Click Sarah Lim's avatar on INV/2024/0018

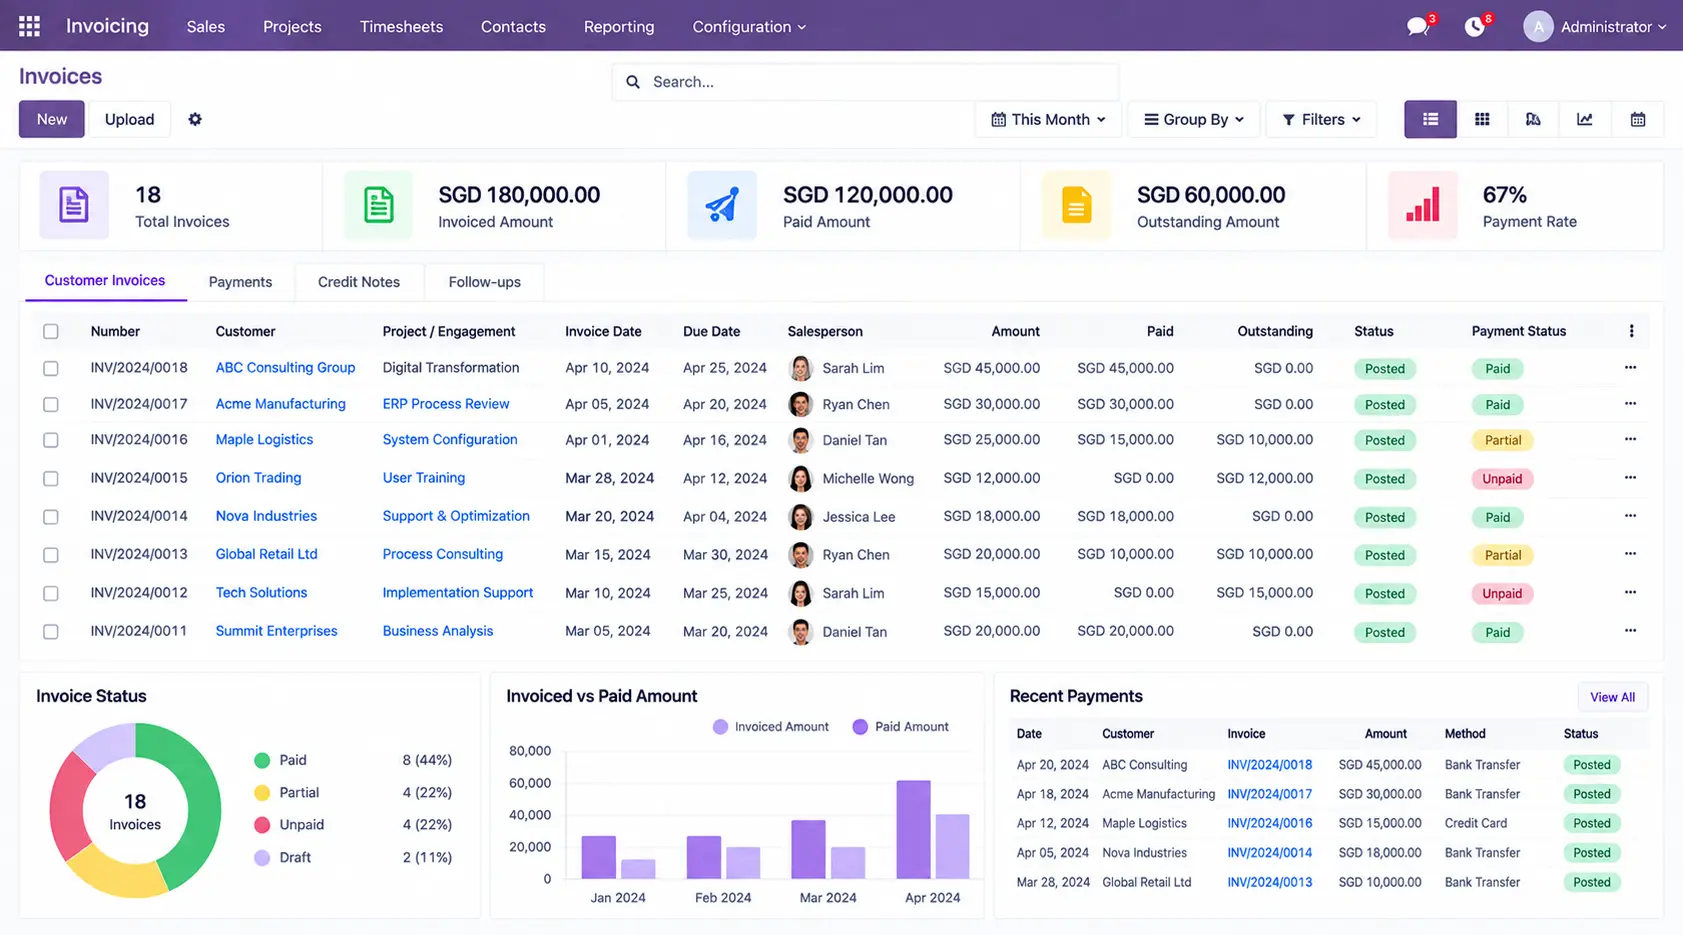point(800,368)
